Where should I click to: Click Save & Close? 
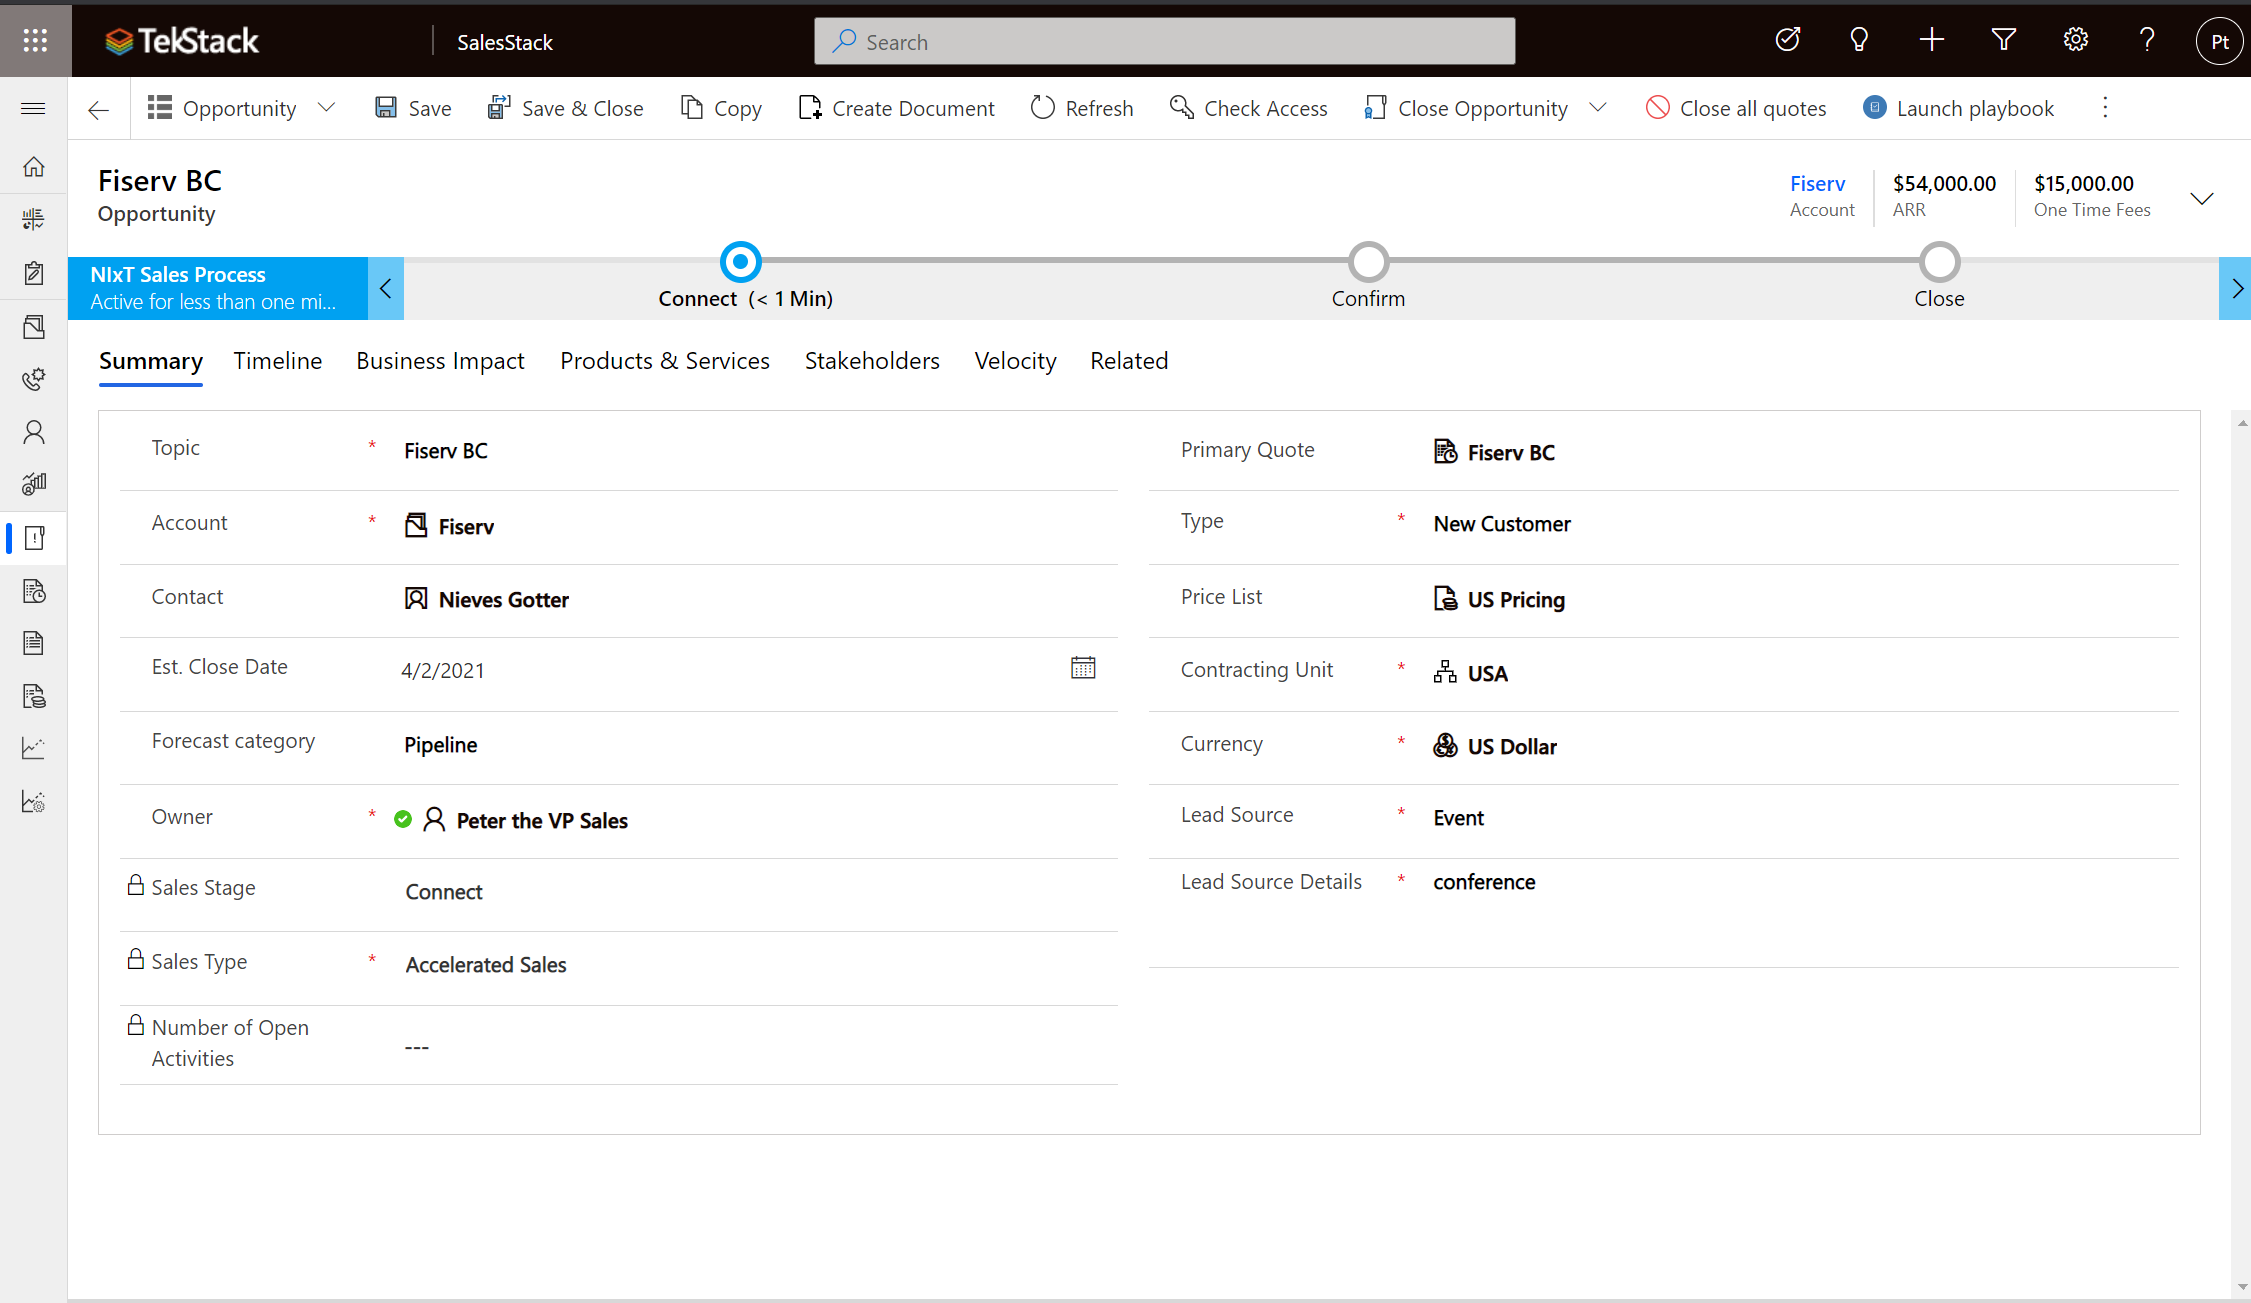coord(565,108)
